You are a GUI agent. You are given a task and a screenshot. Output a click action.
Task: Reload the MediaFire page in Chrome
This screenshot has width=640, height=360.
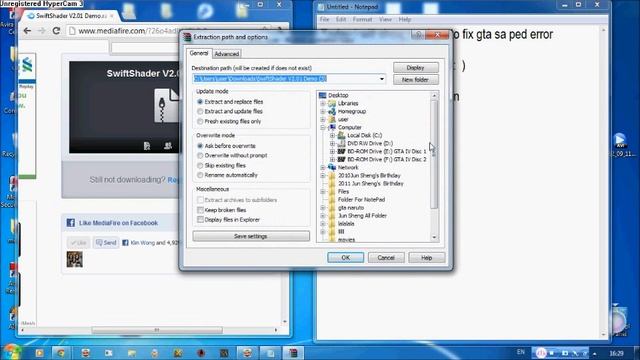point(56,31)
